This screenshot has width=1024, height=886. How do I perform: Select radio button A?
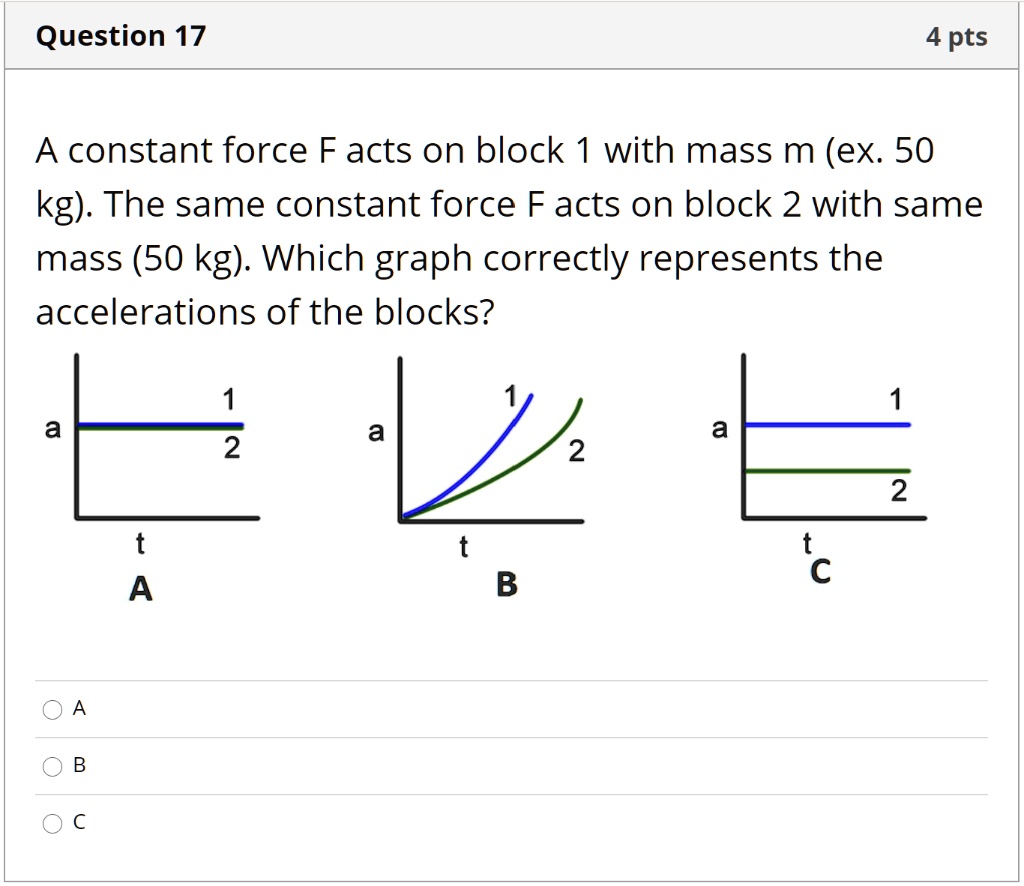tap(51, 708)
